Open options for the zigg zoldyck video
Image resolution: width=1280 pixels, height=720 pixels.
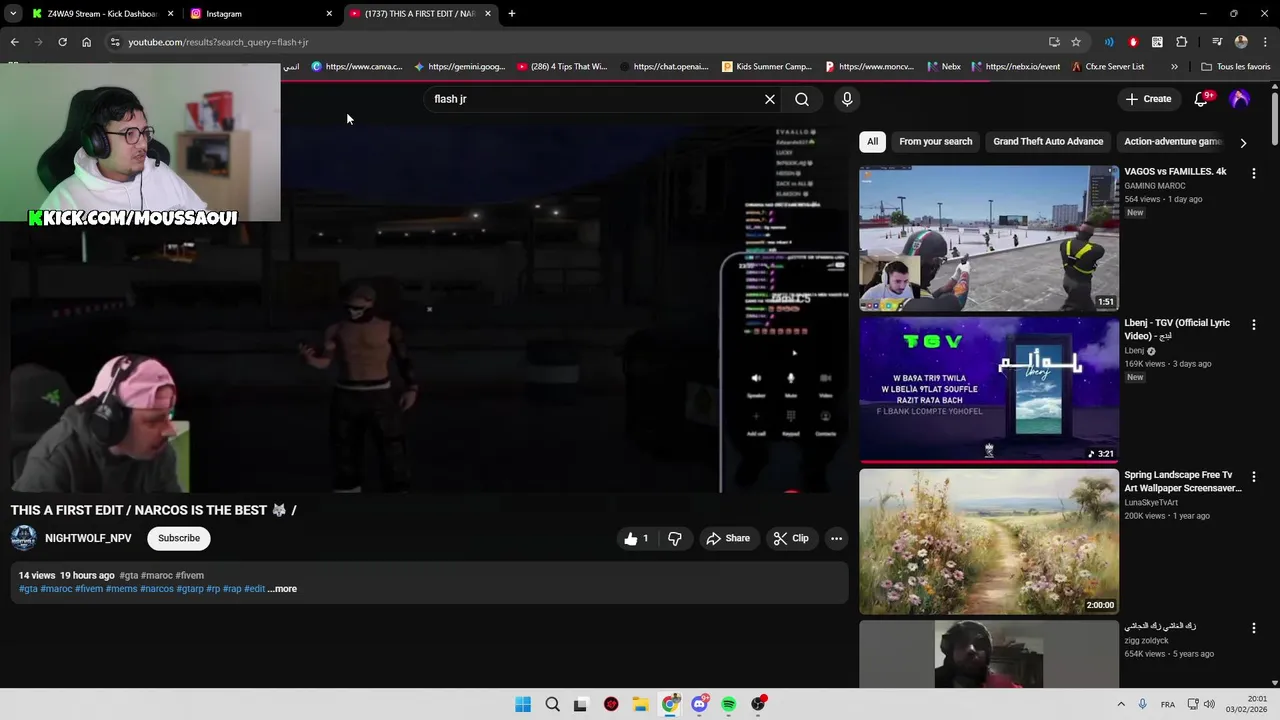[1254, 628]
